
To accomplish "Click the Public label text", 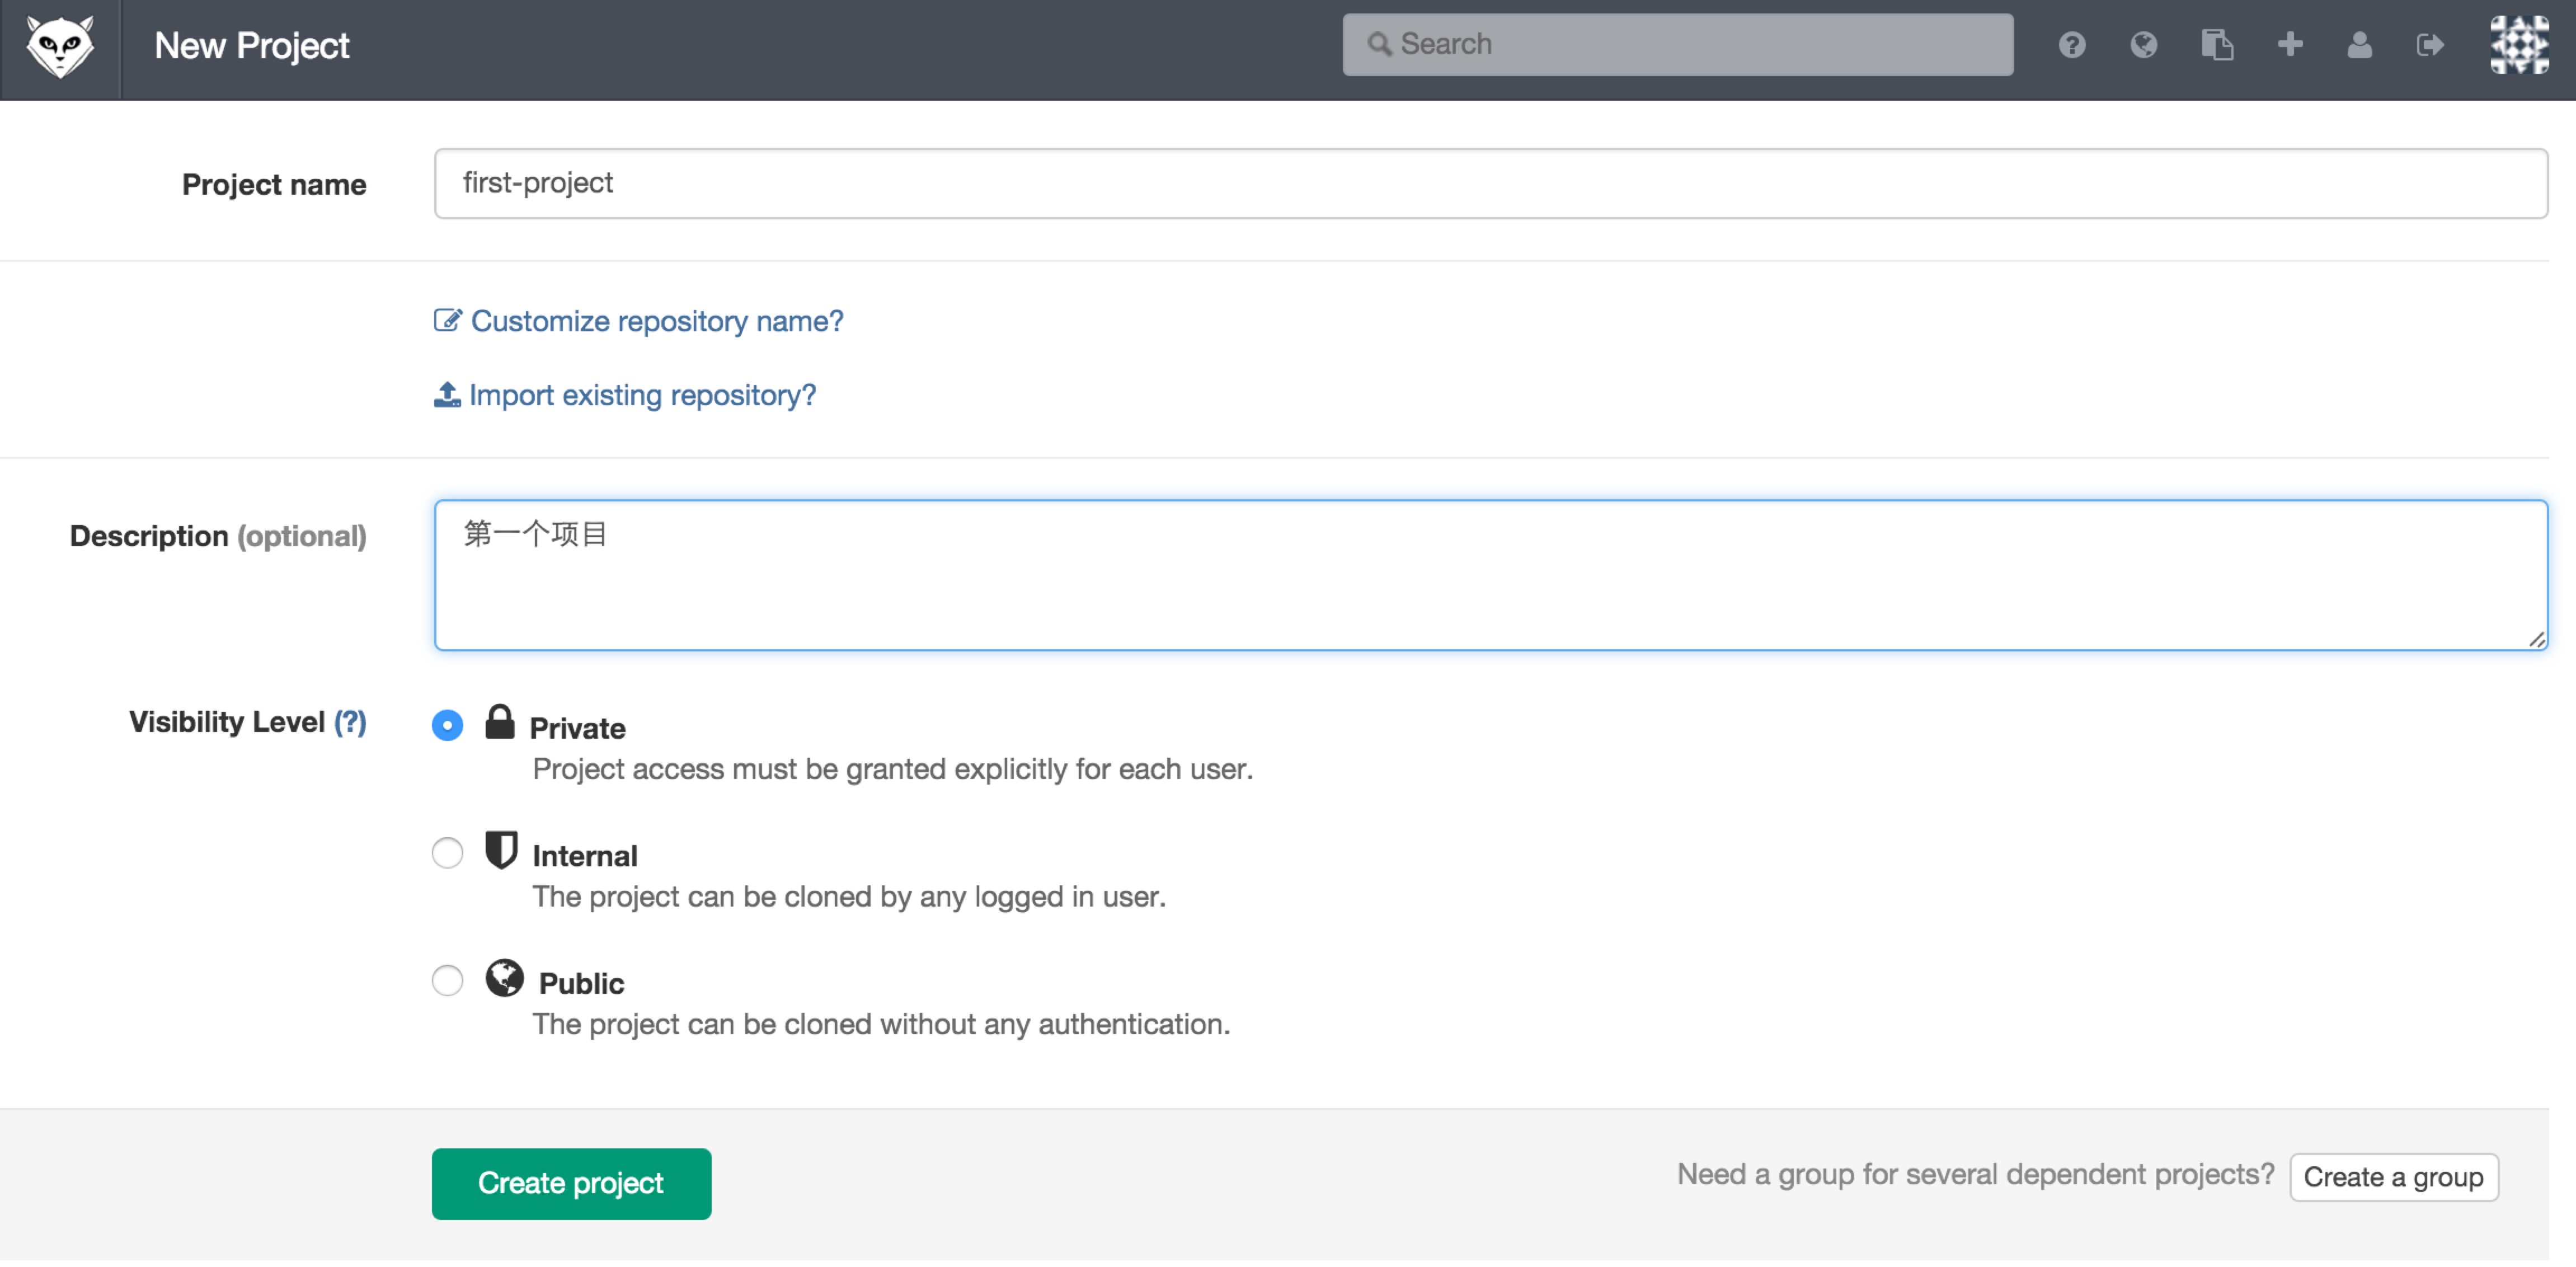I will point(581,983).
